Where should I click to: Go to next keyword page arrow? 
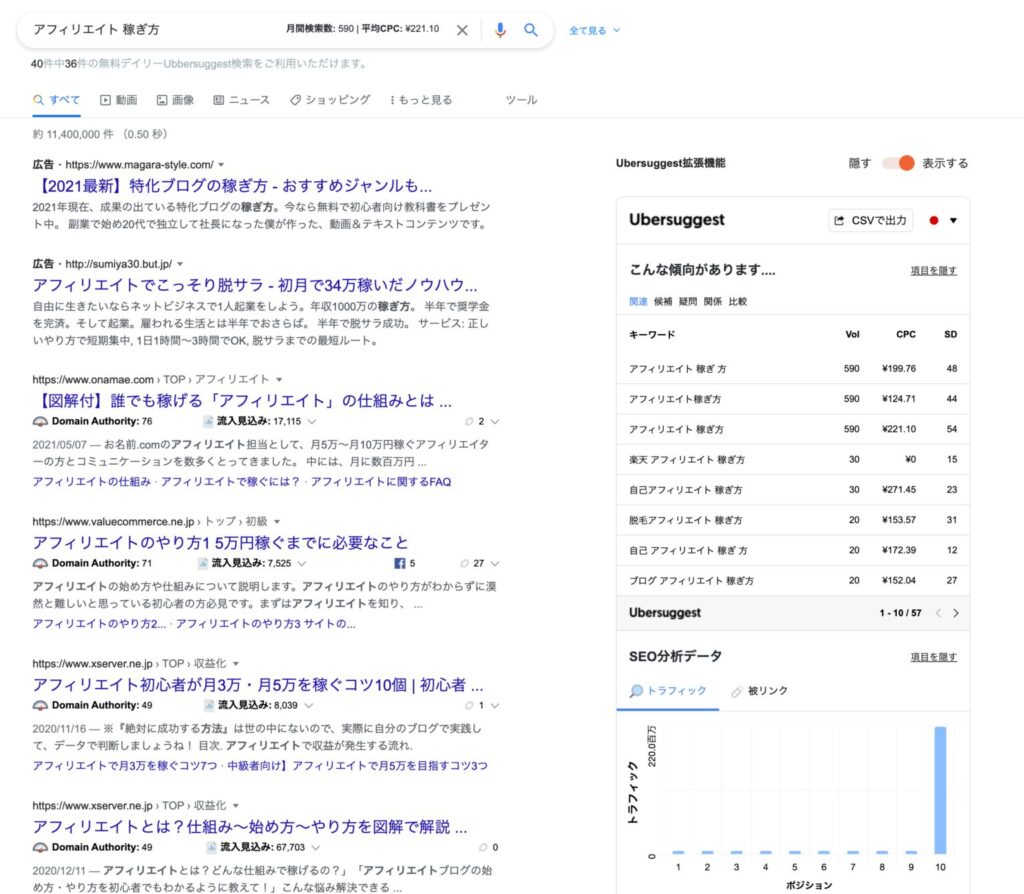[x=956, y=613]
